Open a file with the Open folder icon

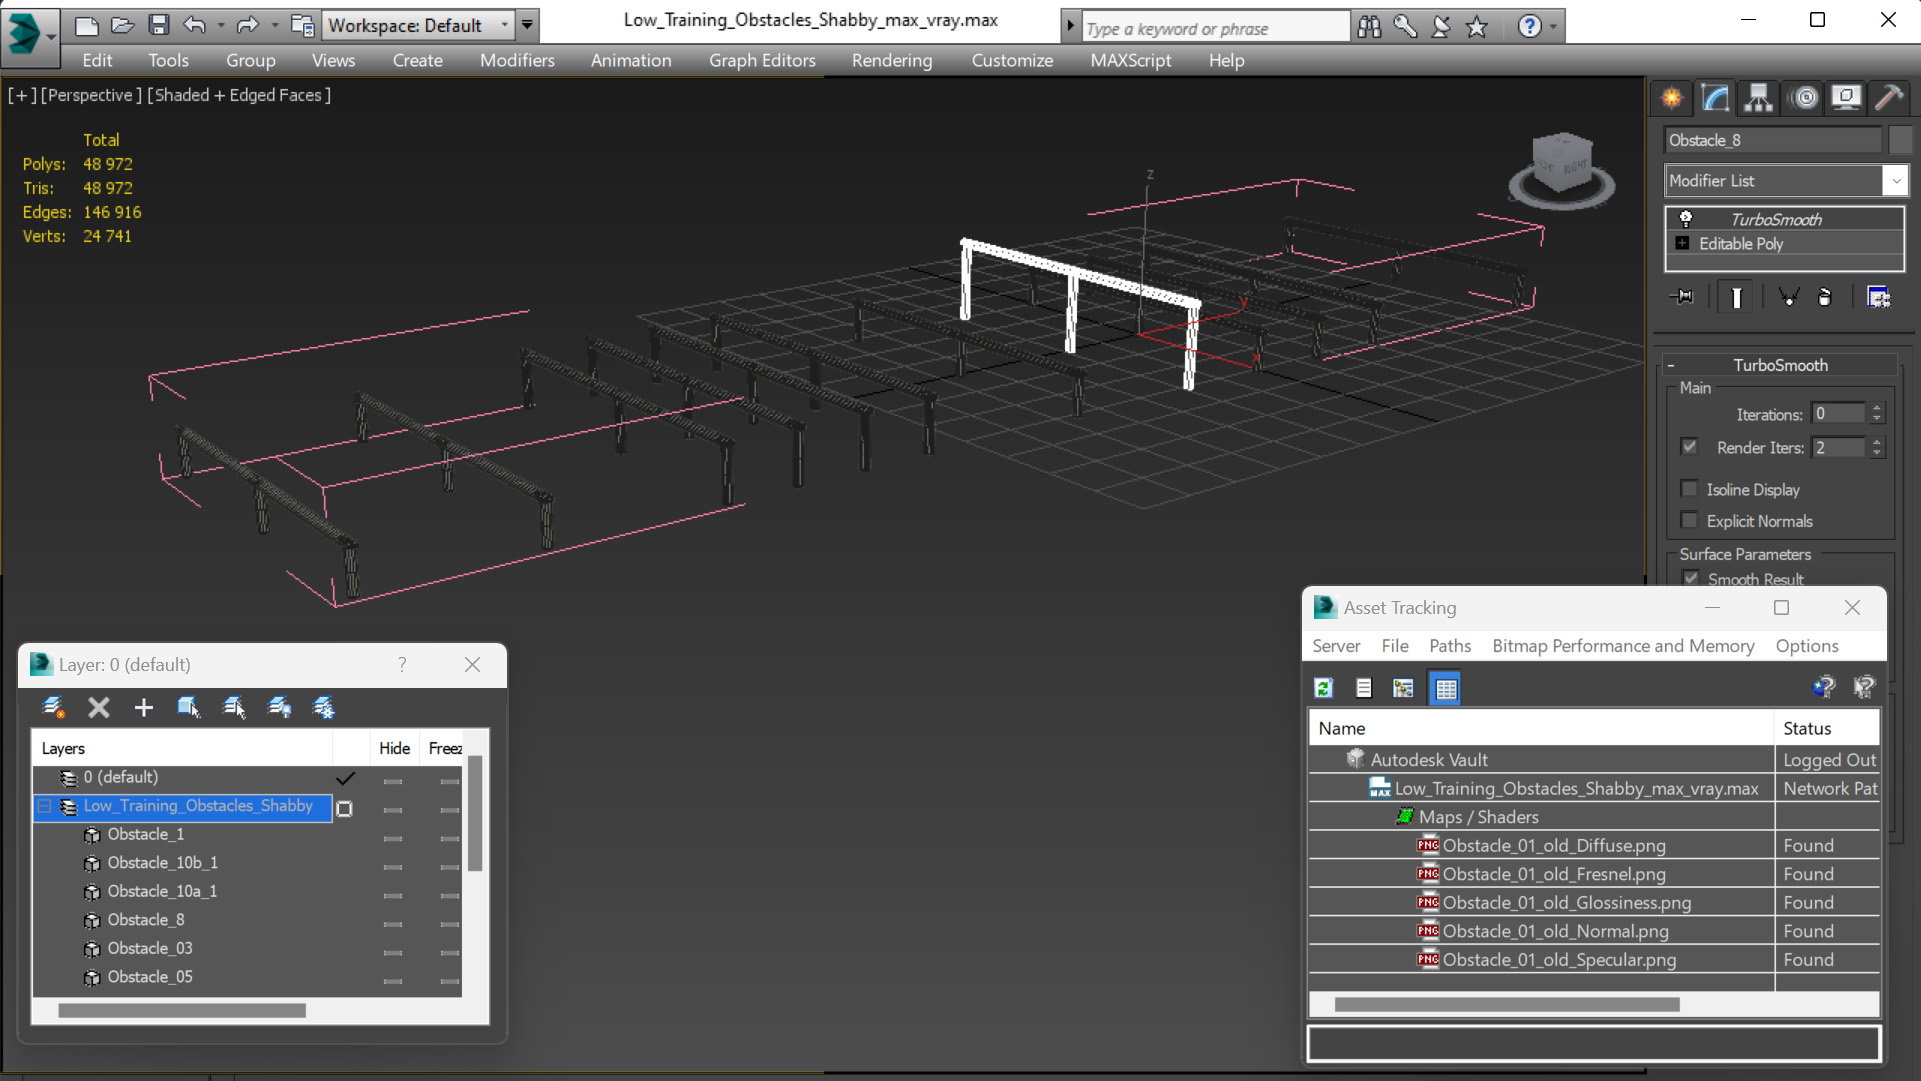(122, 25)
